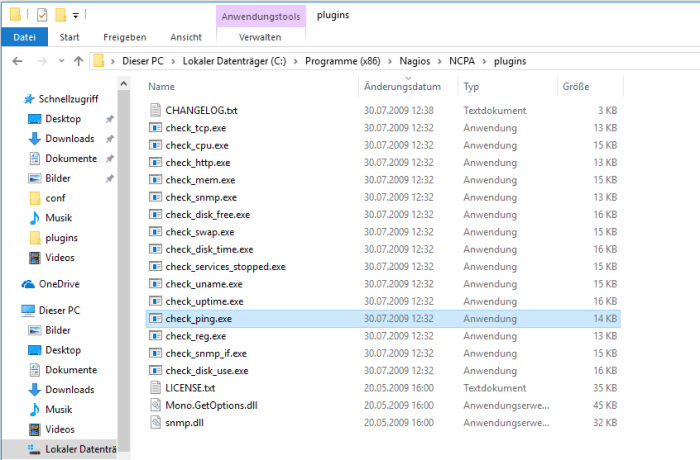Image resolution: width=700 pixels, height=460 pixels.
Task: Open Bilder under Dieser PC
Action: coord(58,330)
